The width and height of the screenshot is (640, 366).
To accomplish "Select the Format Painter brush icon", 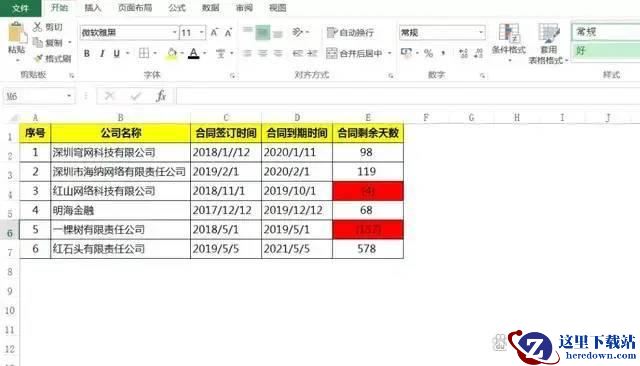I will 39,58.
